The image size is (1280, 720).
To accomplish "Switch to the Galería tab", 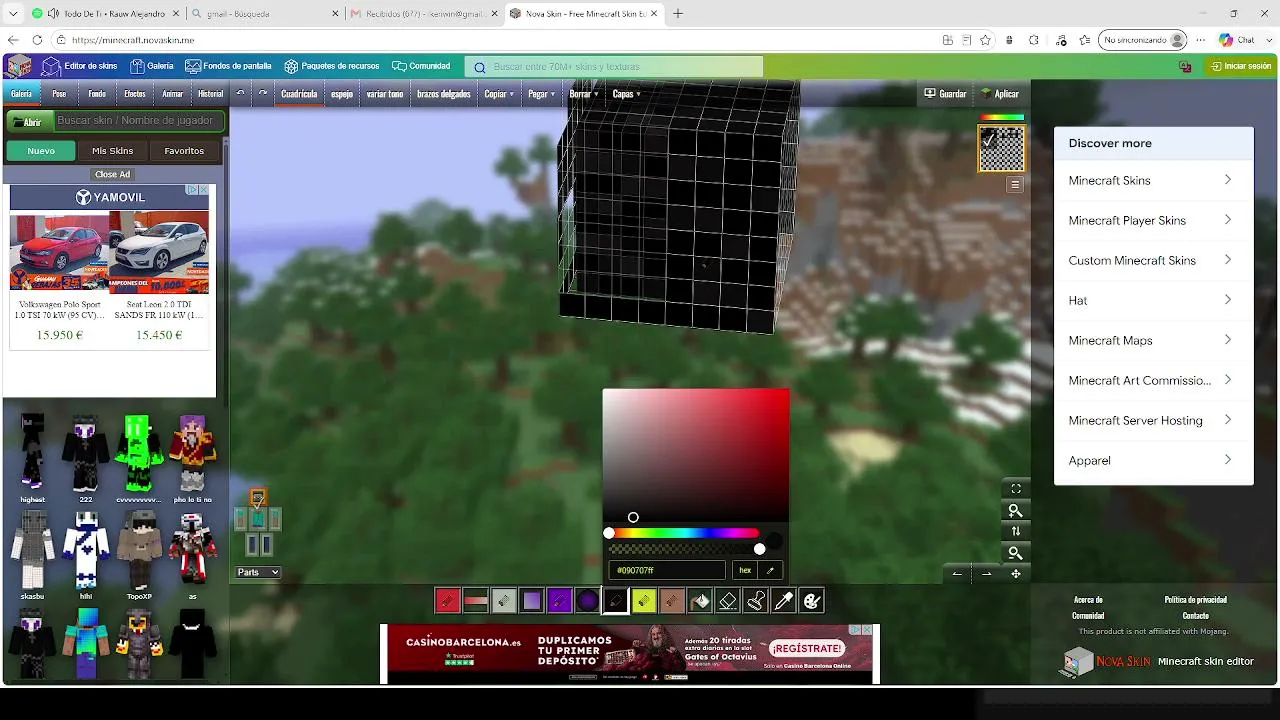I will tap(21, 94).
